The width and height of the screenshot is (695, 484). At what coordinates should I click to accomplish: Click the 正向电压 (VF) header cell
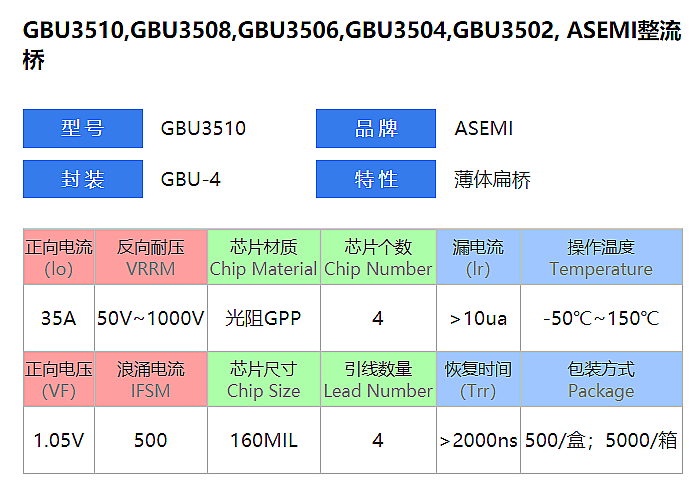click(59, 379)
